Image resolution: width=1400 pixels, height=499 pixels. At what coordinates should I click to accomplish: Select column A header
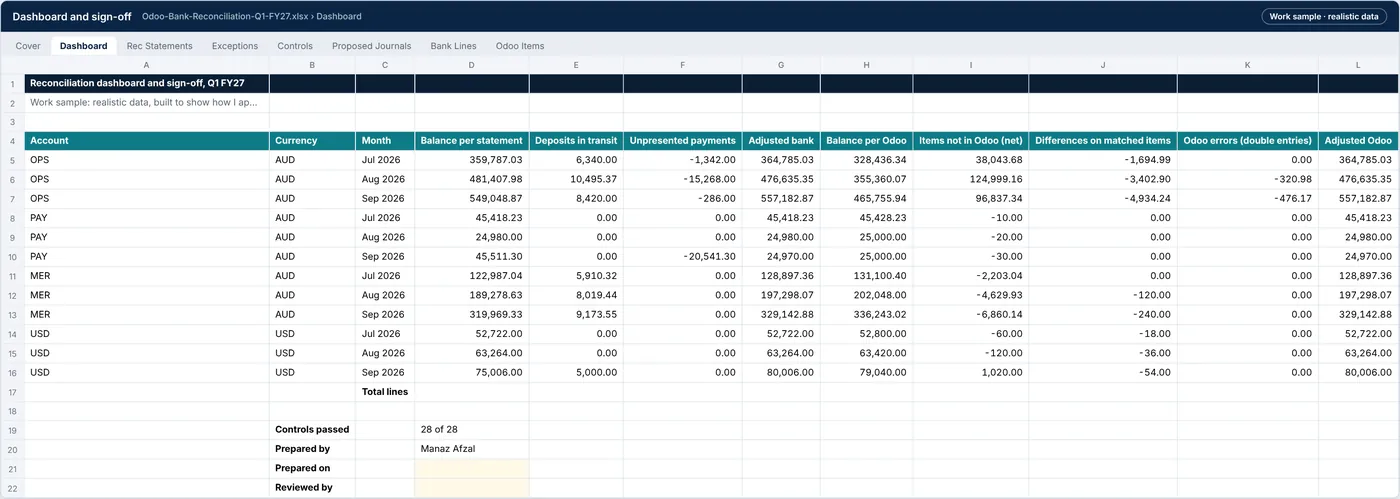click(x=147, y=65)
